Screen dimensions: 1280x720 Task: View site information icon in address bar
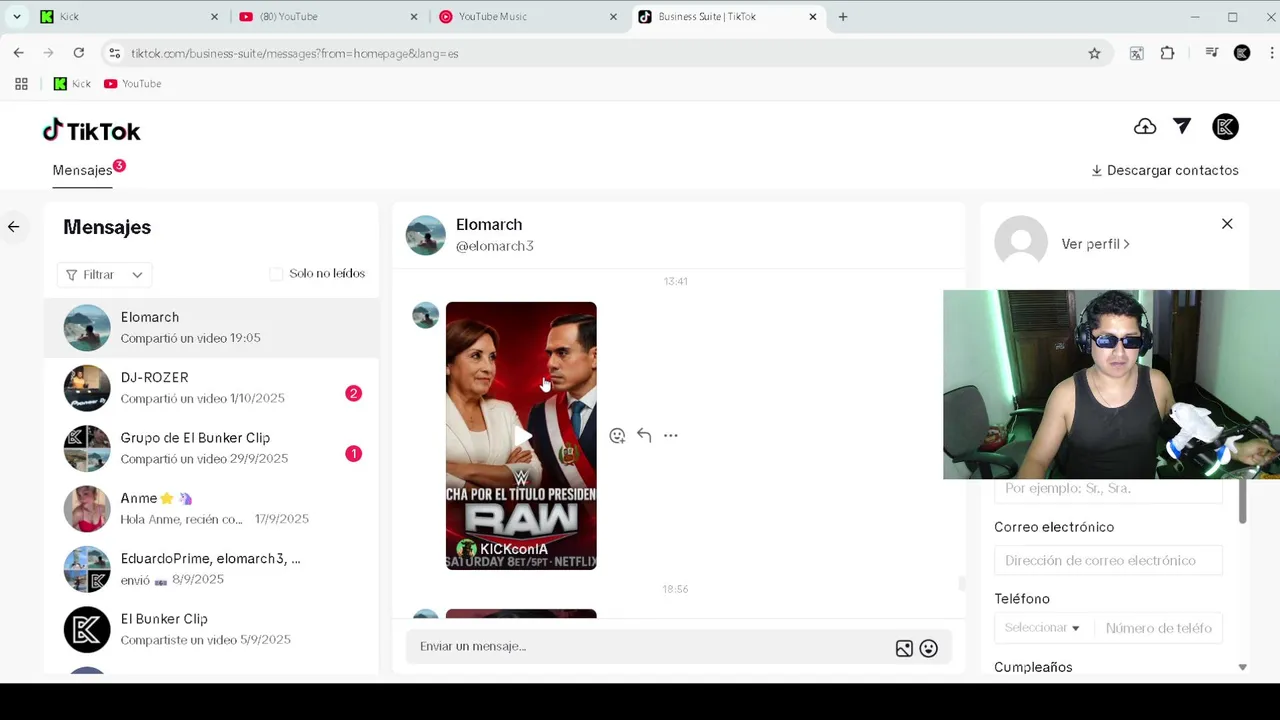click(114, 53)
